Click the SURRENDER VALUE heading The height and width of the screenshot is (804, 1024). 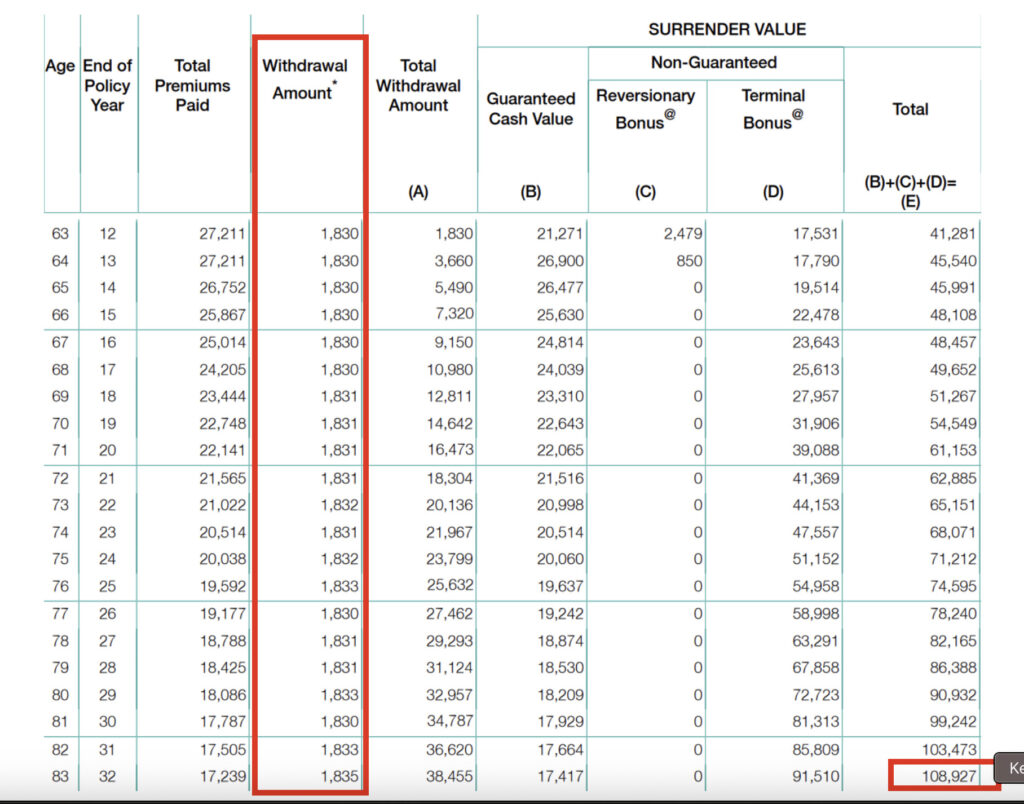tap(726, 29)
